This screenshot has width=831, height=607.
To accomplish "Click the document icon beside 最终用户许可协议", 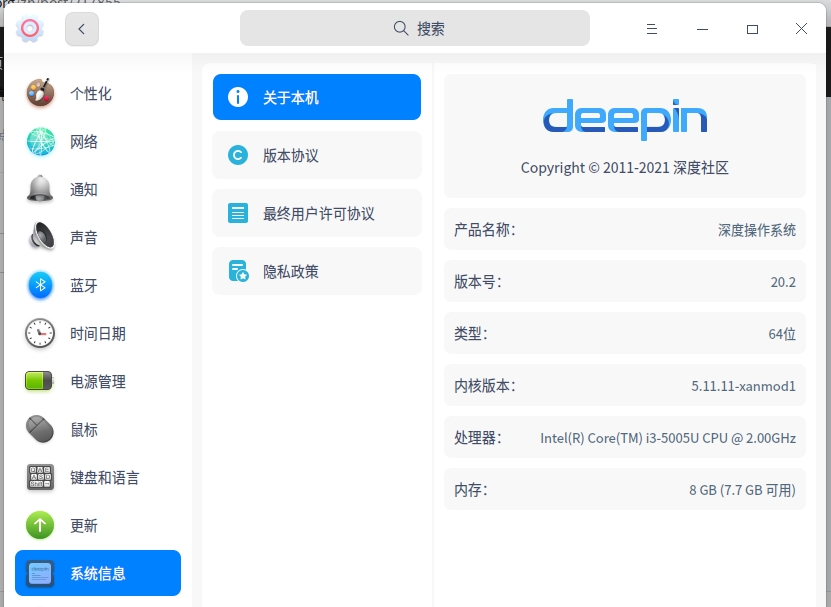I will [x=237, y=213].
